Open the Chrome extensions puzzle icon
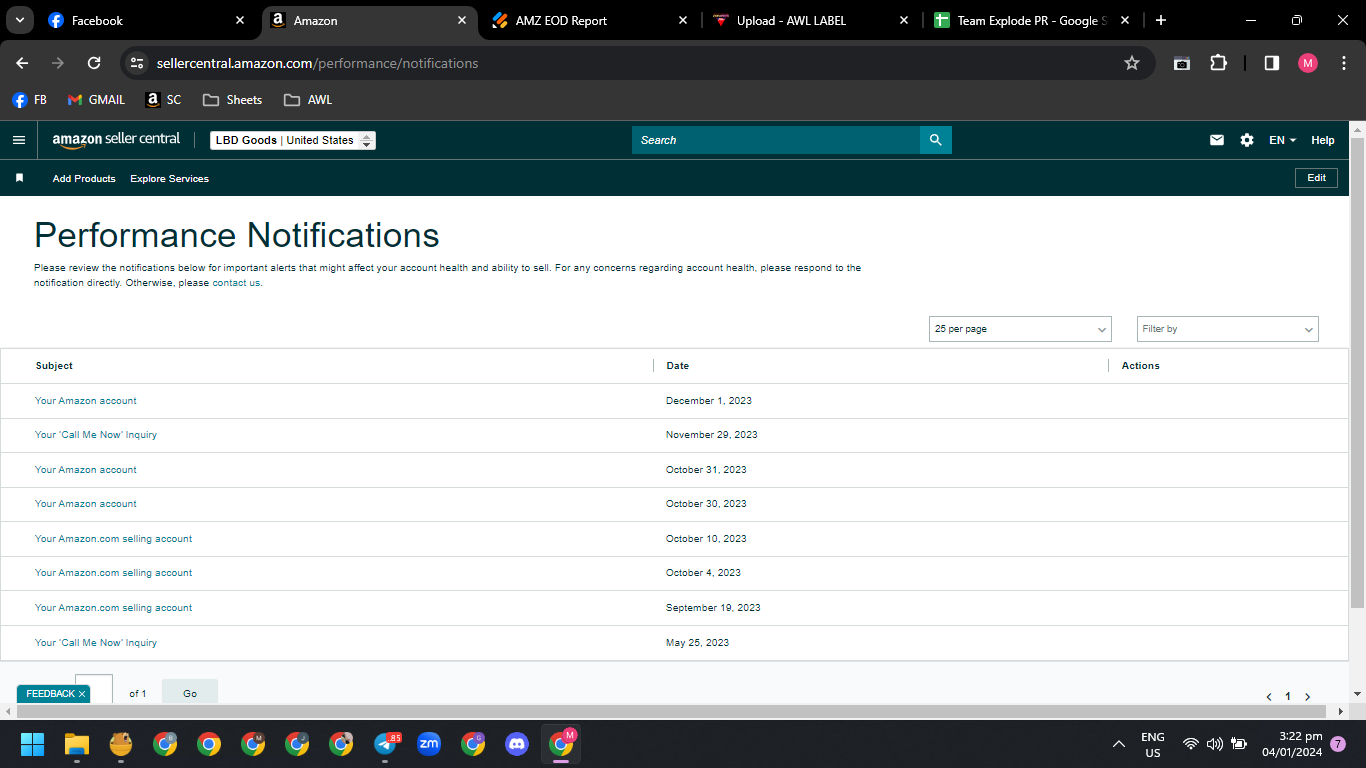 pos(1218,63)
